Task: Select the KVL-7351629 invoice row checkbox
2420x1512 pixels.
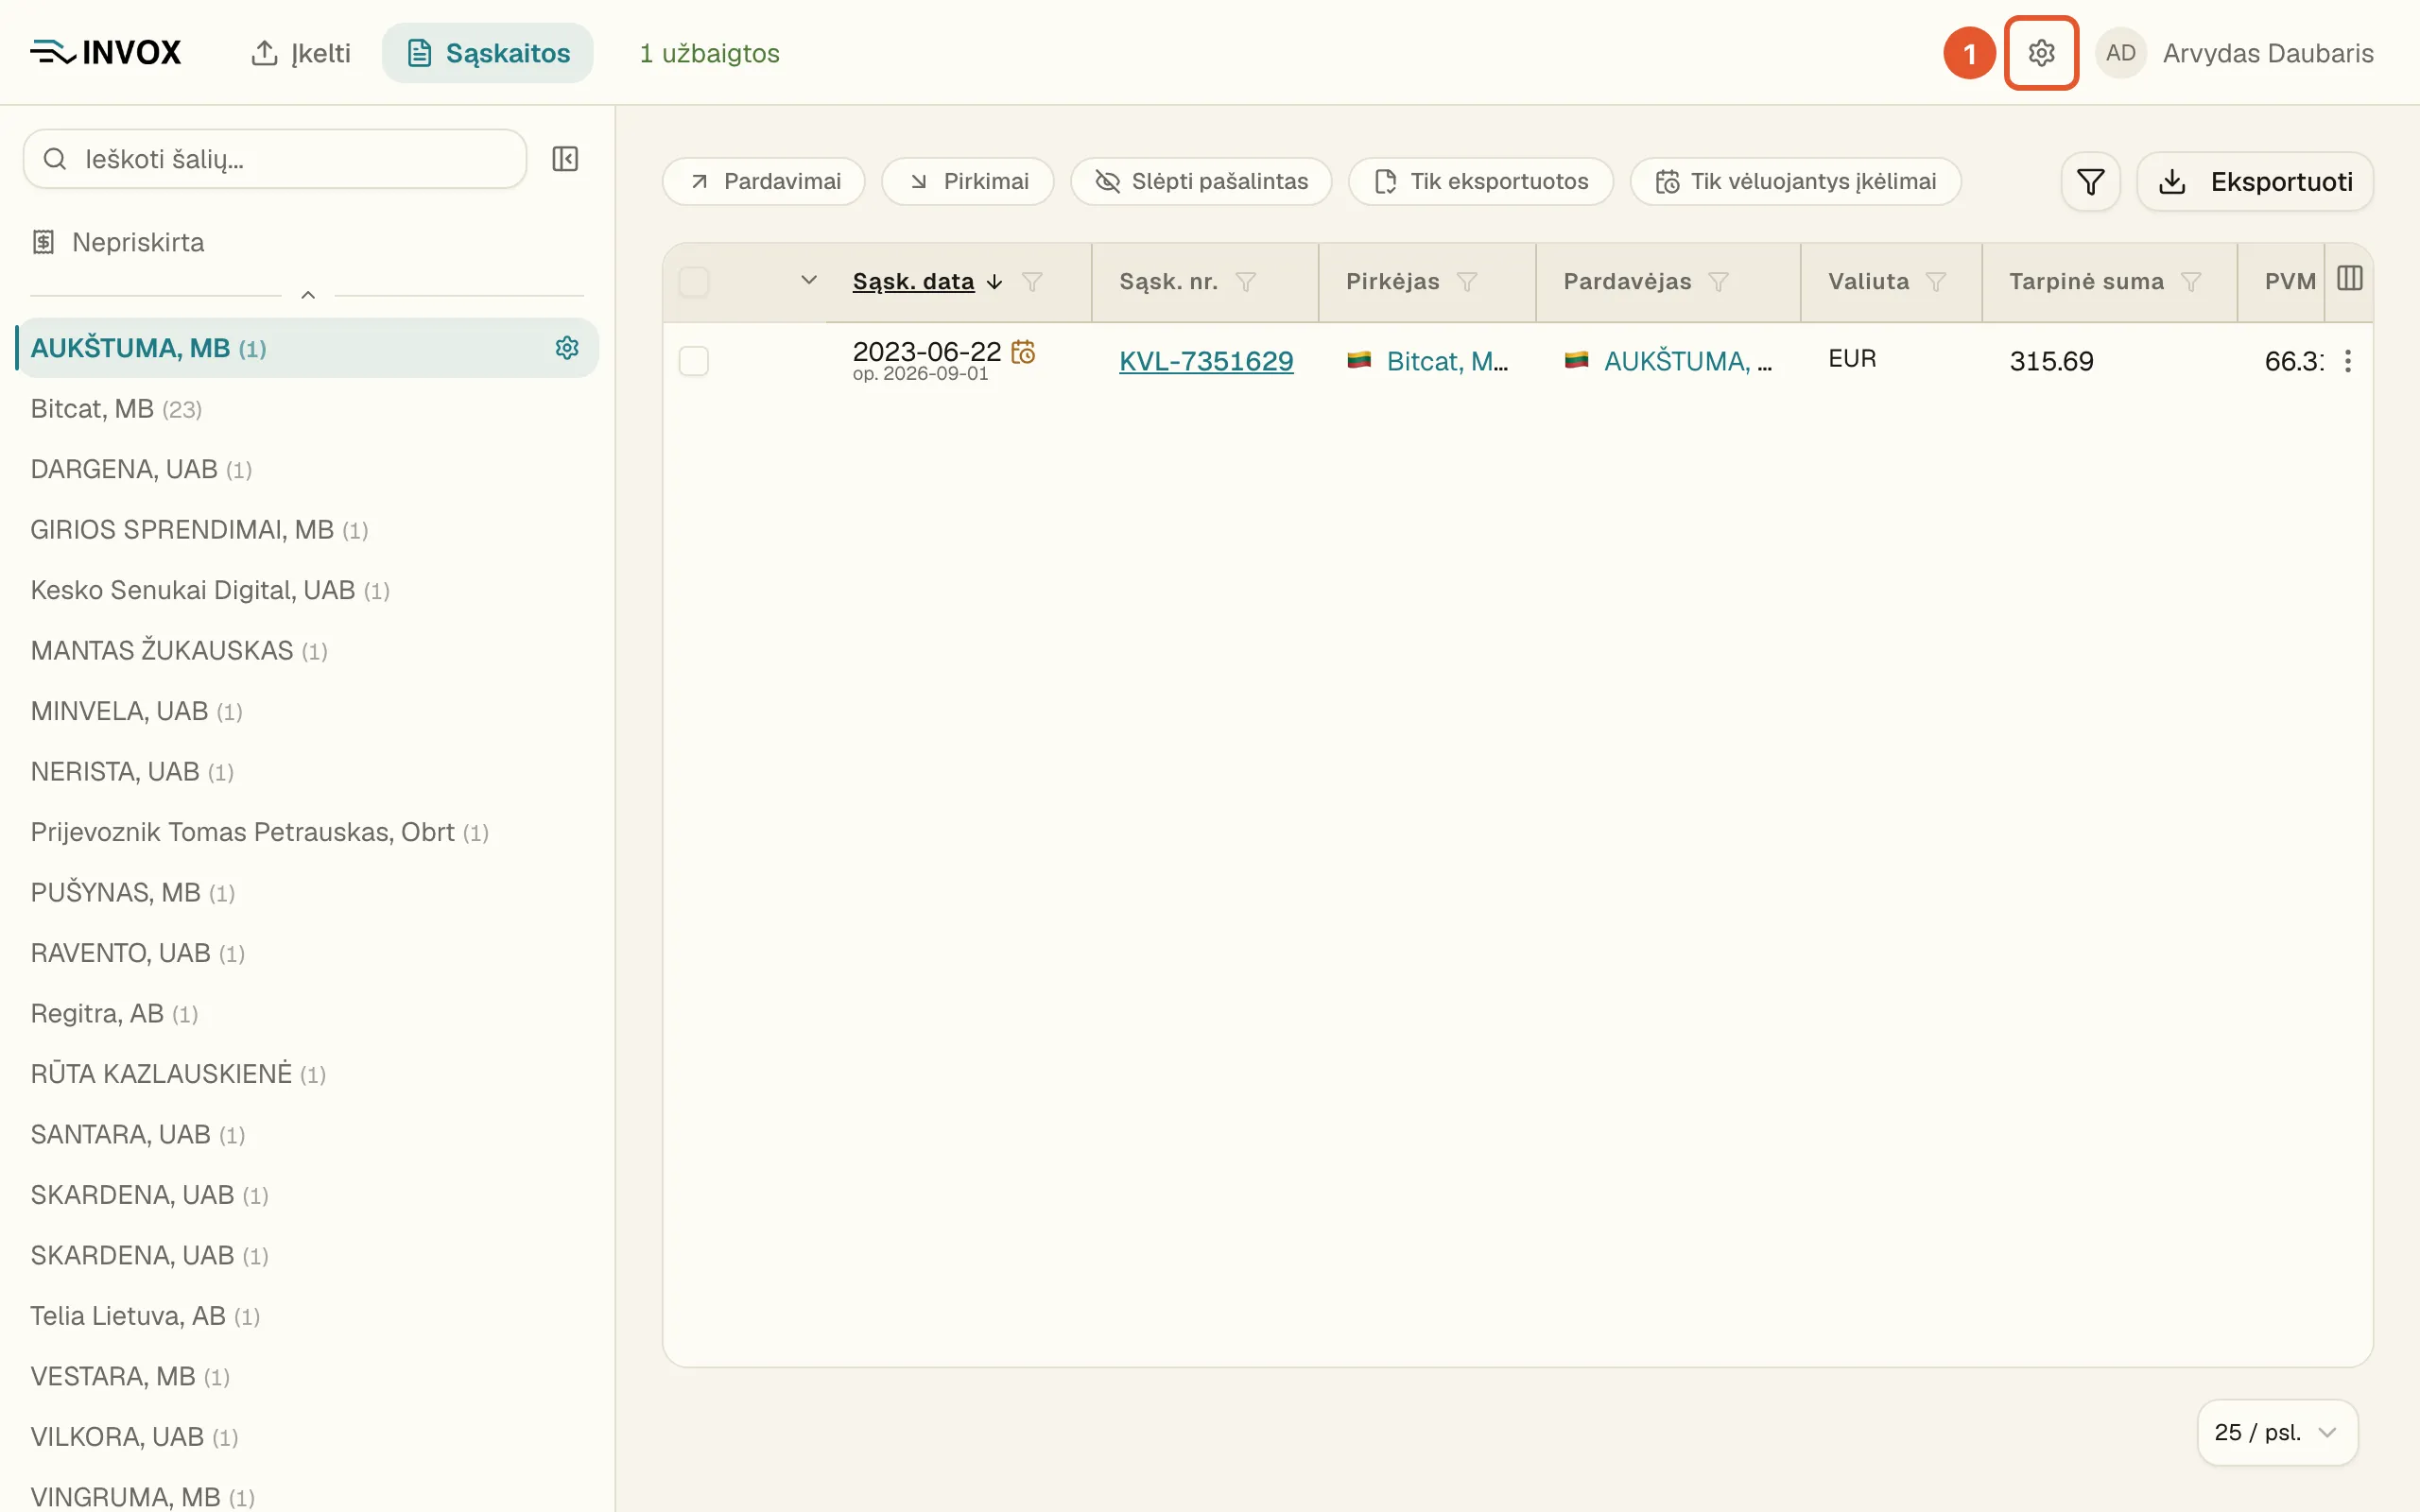Action: pos(694,361)
